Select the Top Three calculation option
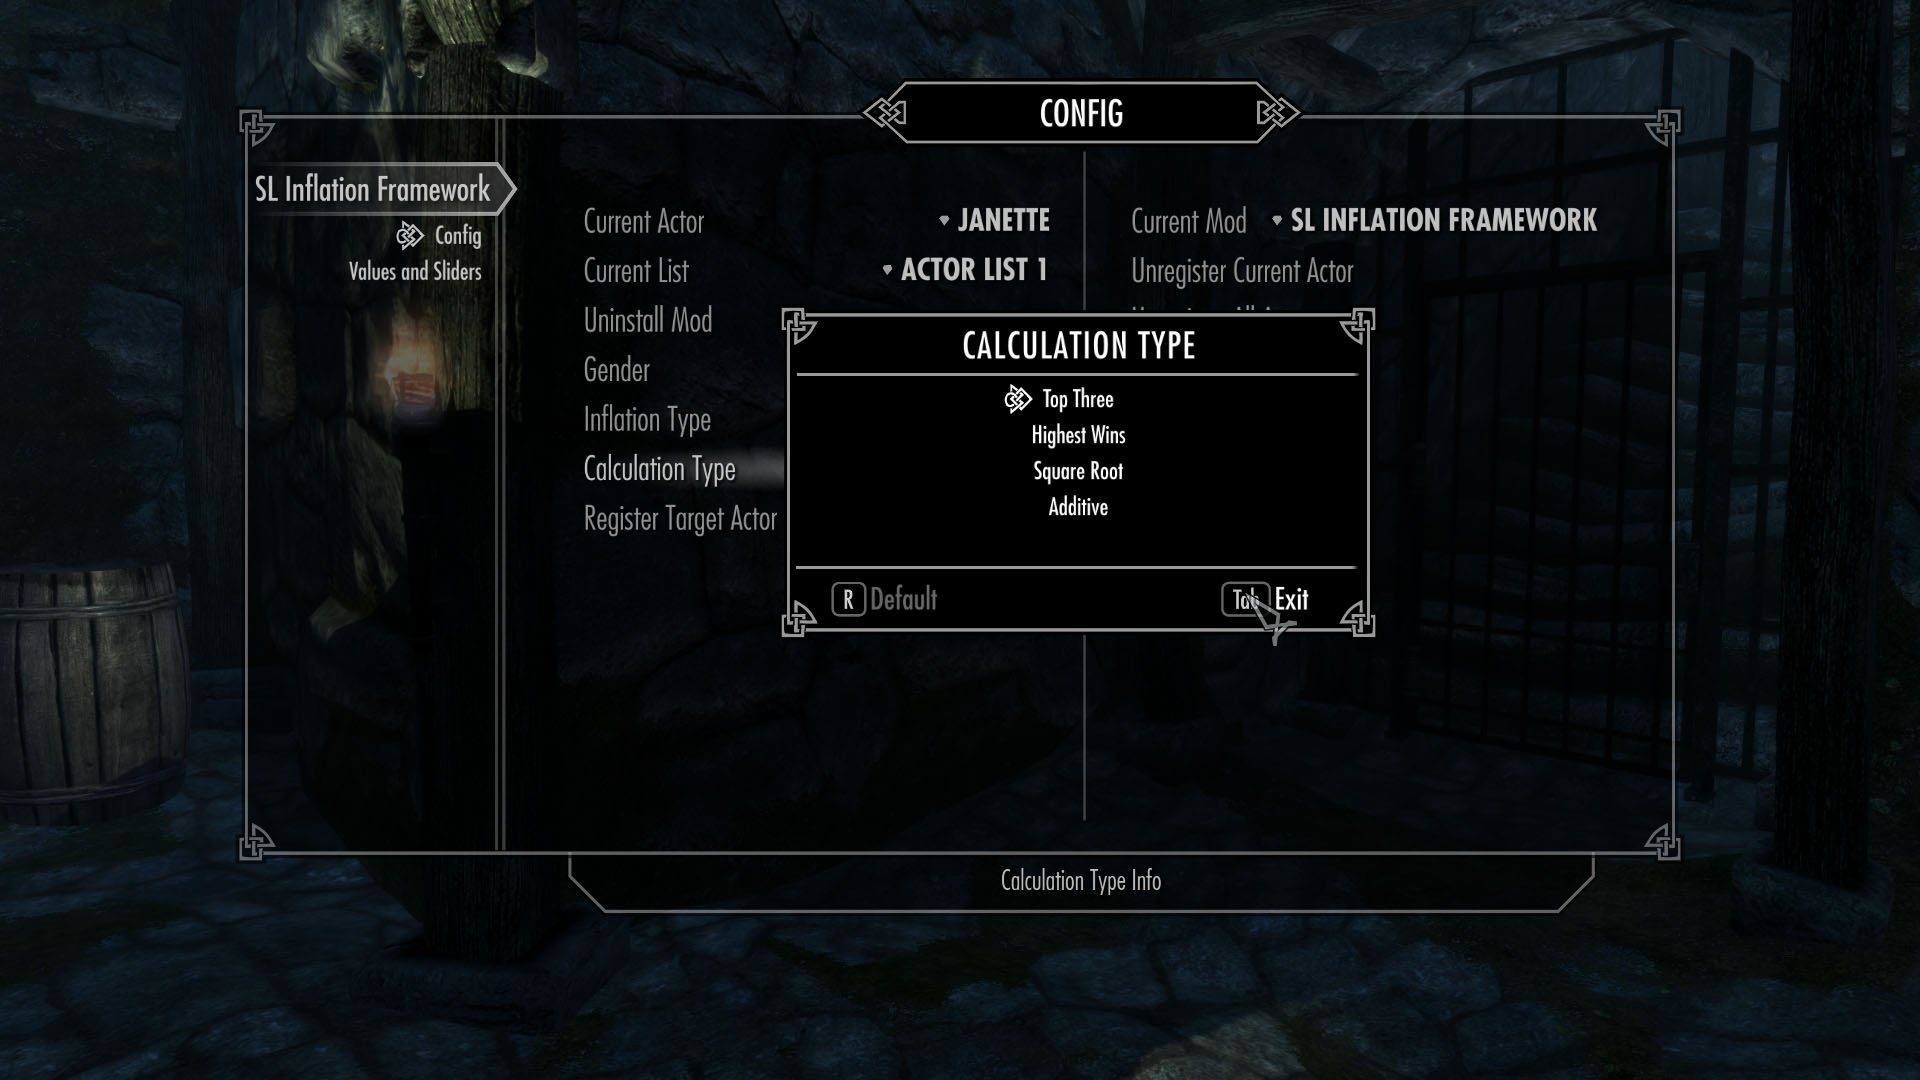 point(1077,398)
